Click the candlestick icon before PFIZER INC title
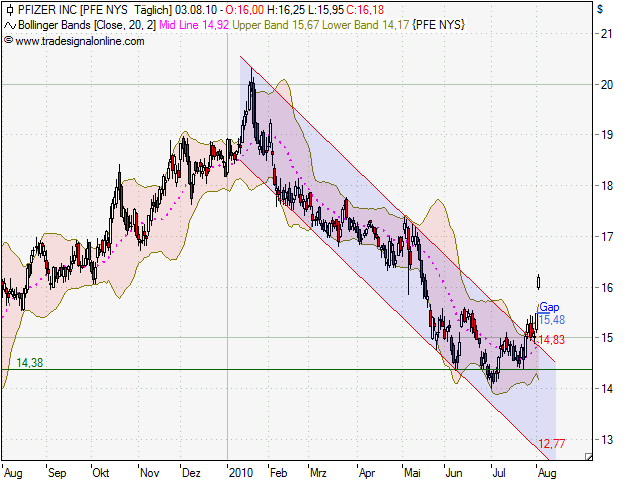This screenshot has width=640, height=480. [10, 9]
